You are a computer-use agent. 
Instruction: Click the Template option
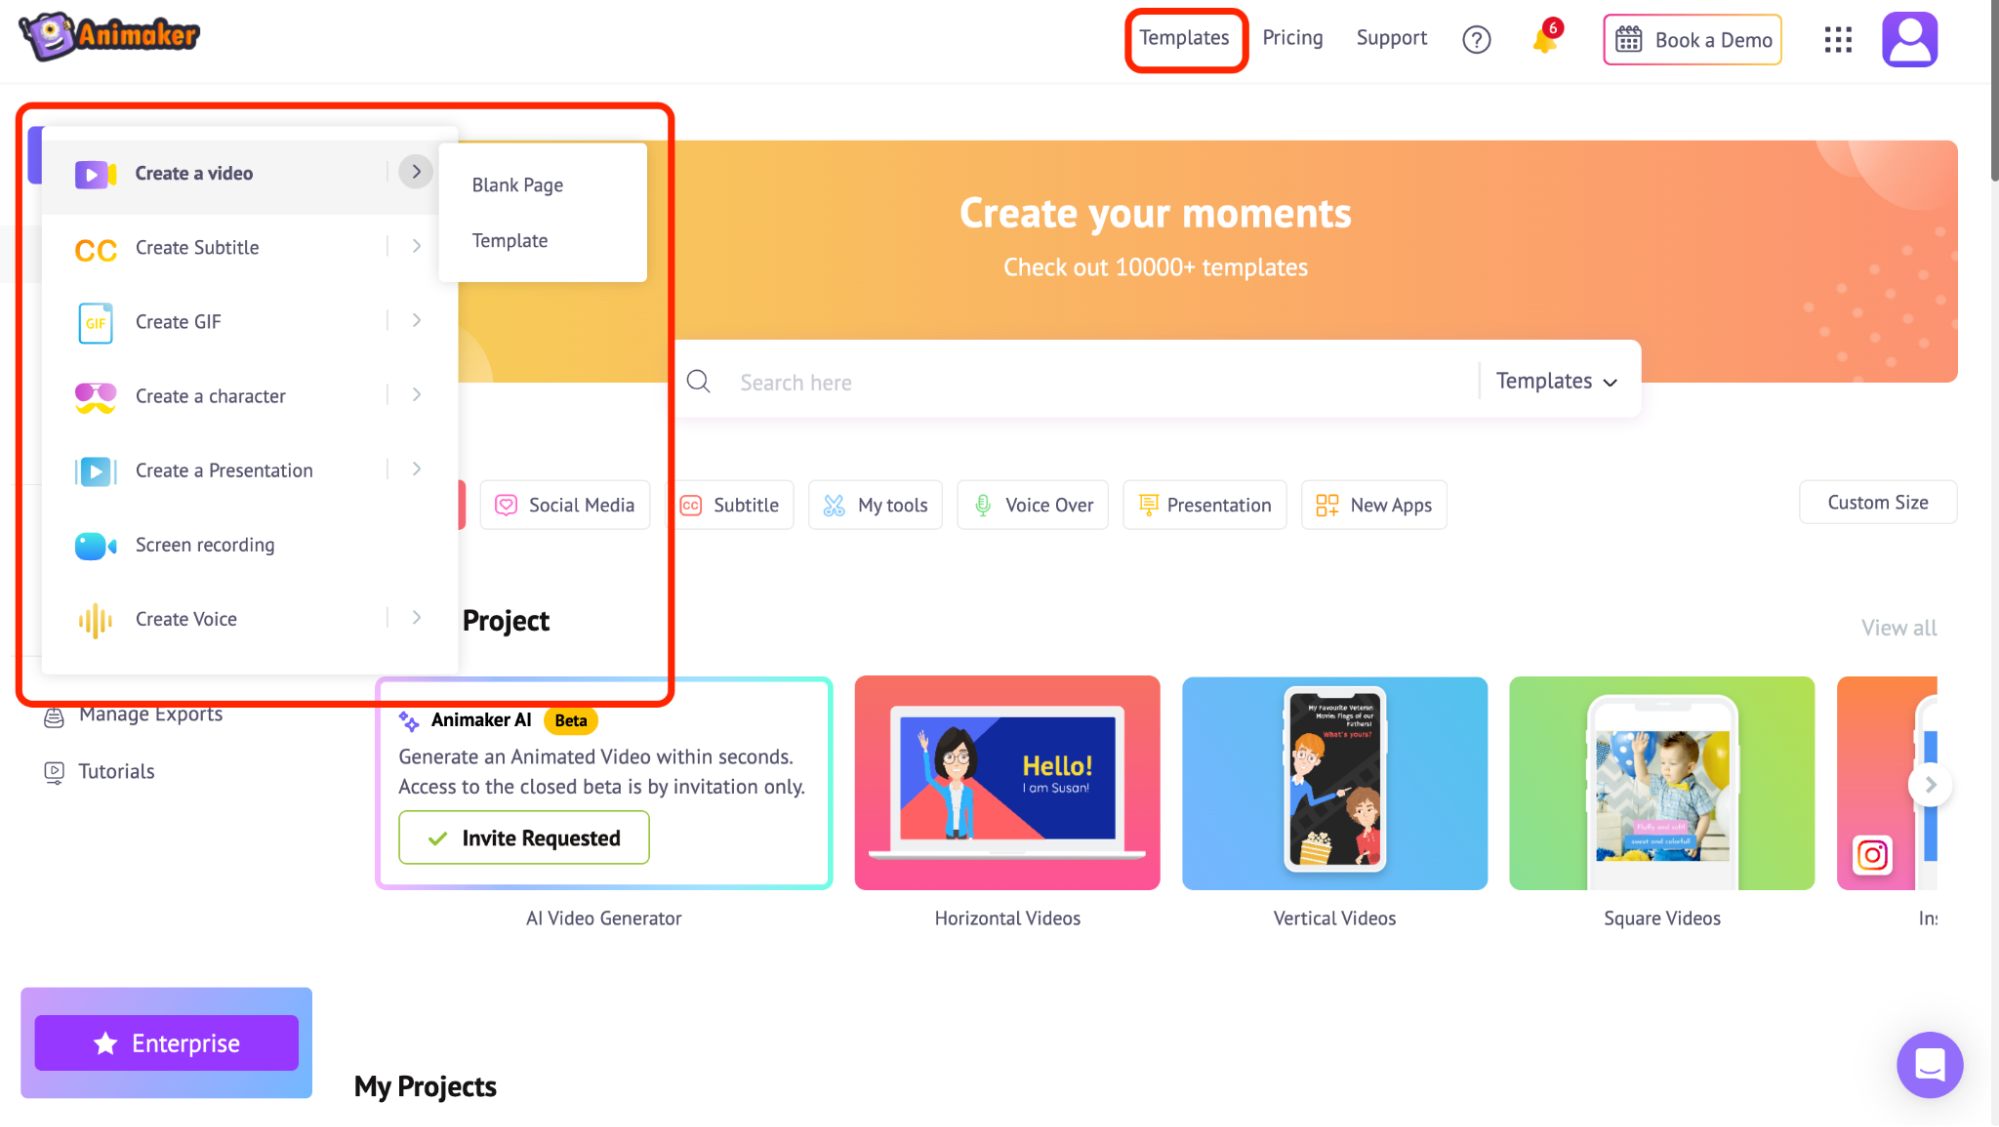coord(509,240)
